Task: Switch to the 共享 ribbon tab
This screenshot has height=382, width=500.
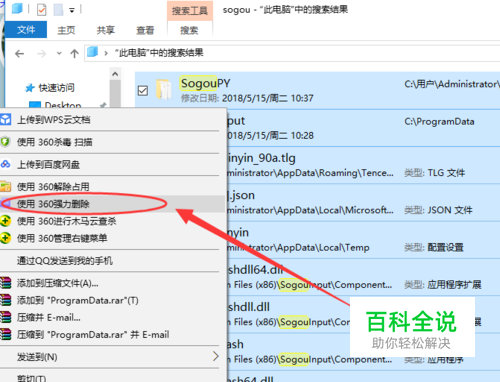Action: [x=106, y=30]
